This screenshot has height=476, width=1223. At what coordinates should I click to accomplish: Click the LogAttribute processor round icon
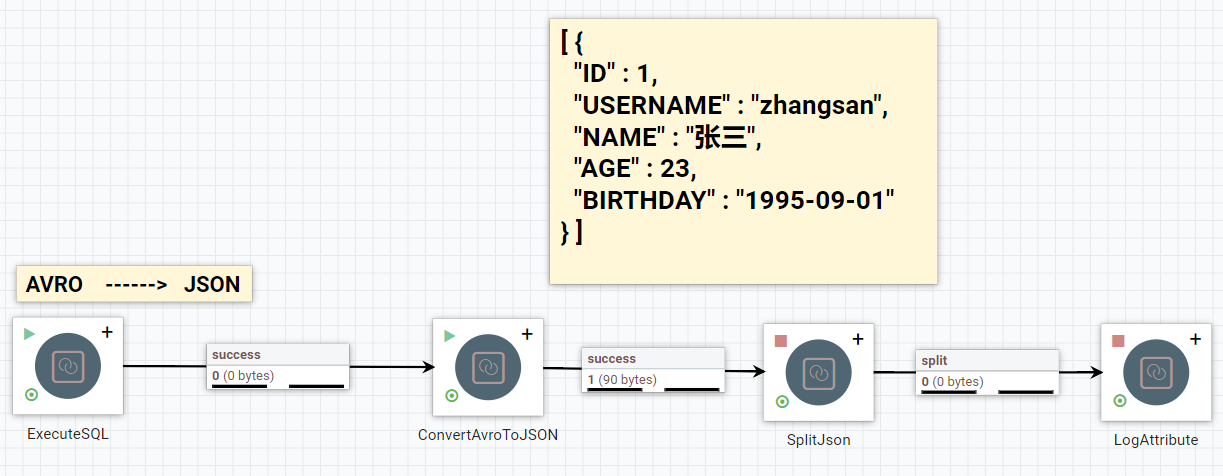pyautogui.click(x=1156, y=373)
